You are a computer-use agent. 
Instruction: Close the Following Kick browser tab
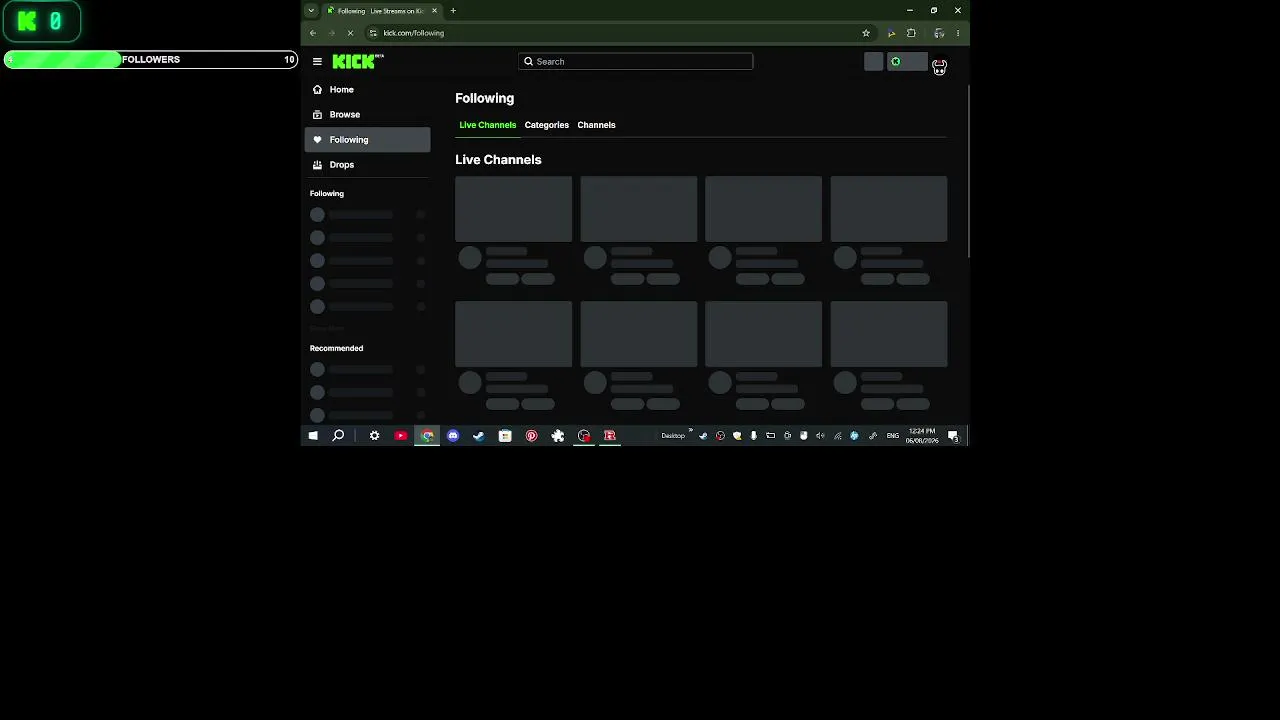click(x=434, y=11)
